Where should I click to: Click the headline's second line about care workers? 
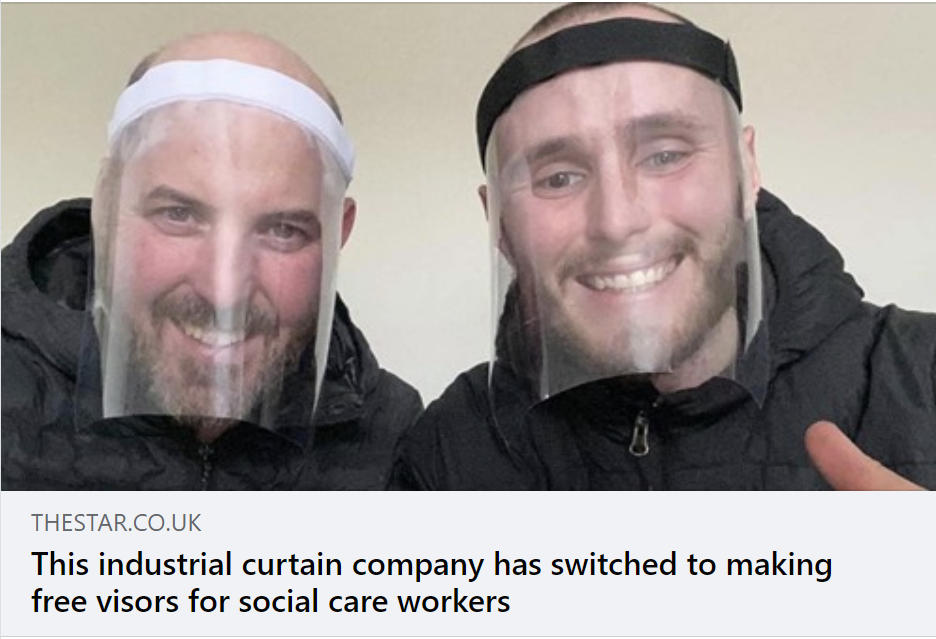click(270, 601)
